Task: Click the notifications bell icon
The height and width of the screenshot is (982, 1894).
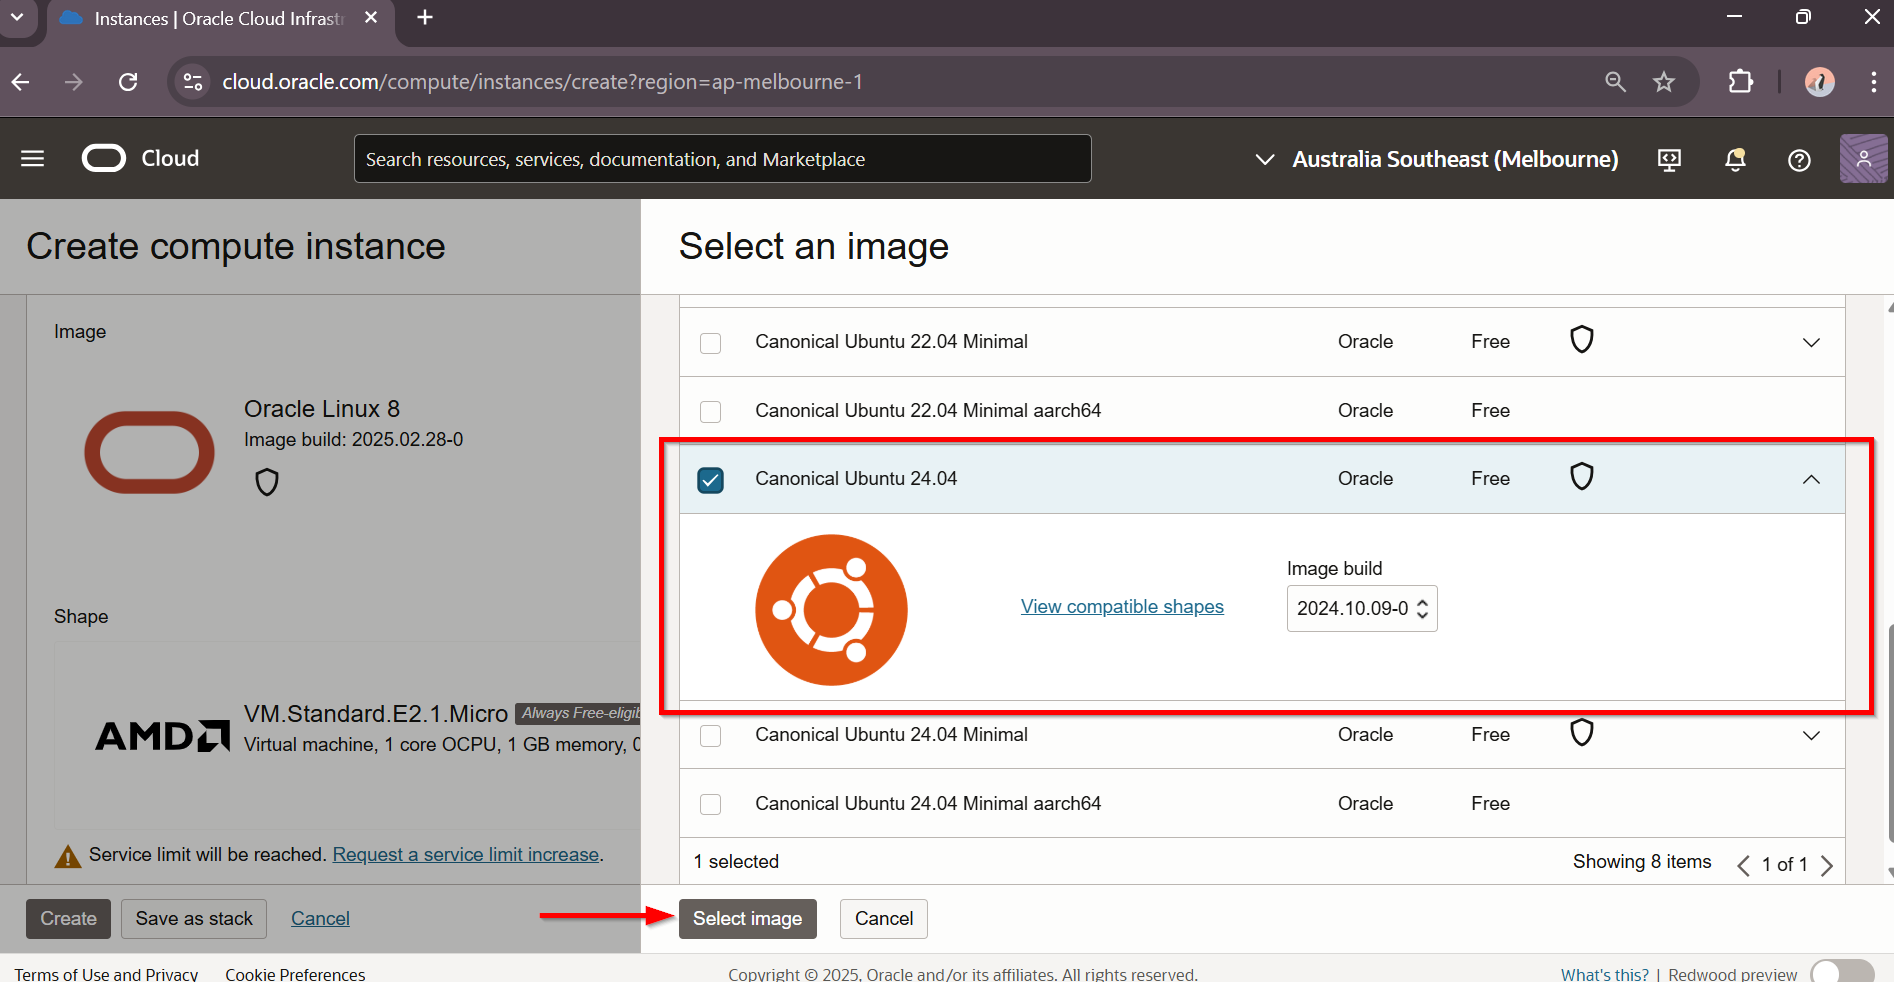Action: (x=1735, y=160)
